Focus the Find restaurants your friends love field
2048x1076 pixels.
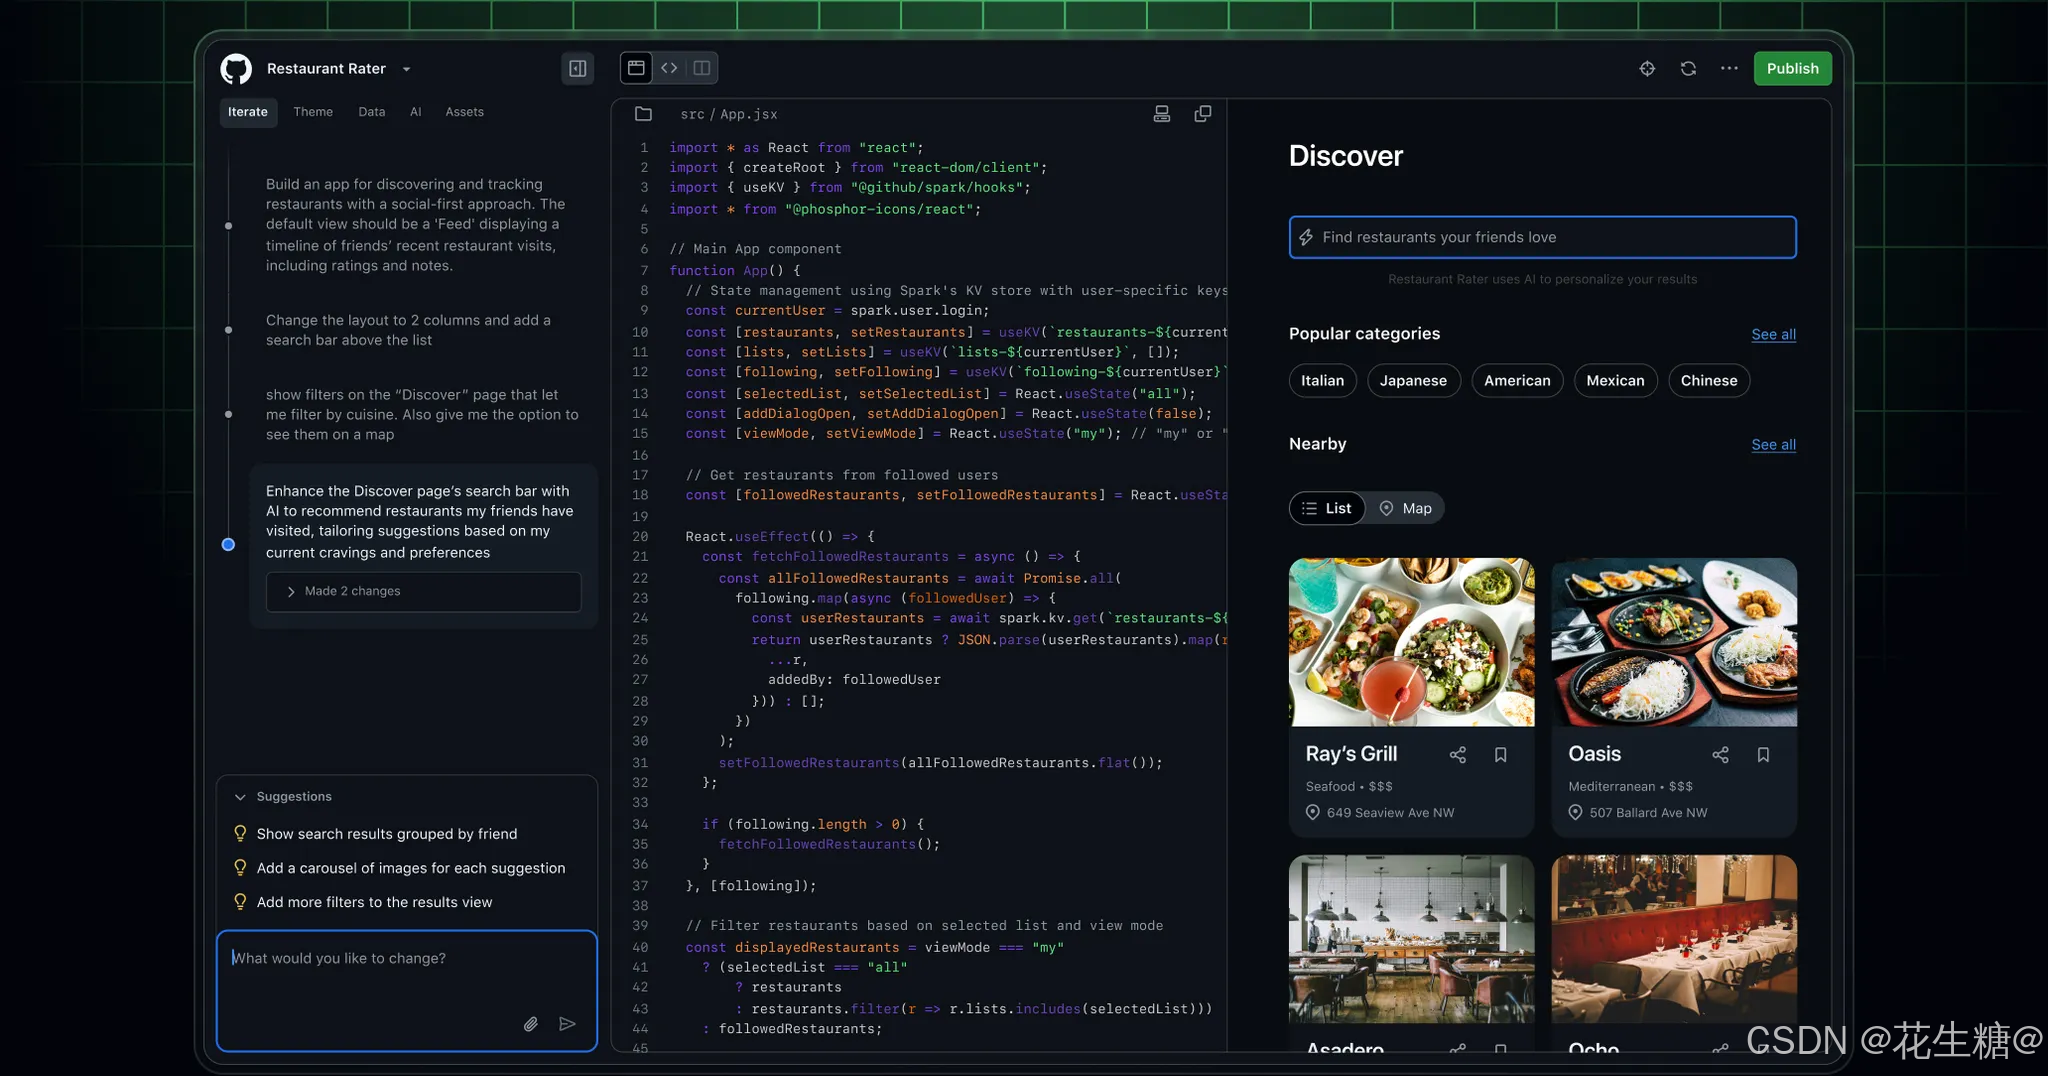(1542, 237)
